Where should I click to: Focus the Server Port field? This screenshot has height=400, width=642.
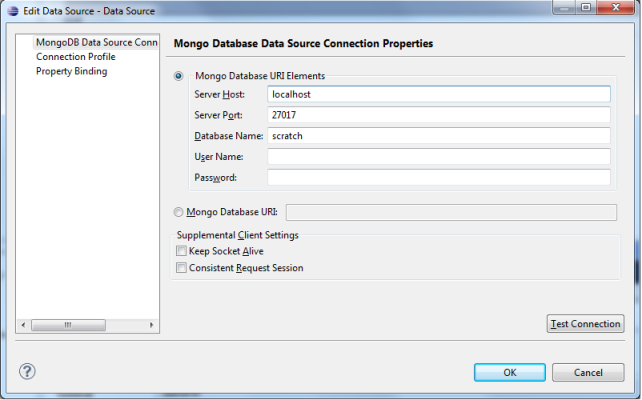coord(438,115)
